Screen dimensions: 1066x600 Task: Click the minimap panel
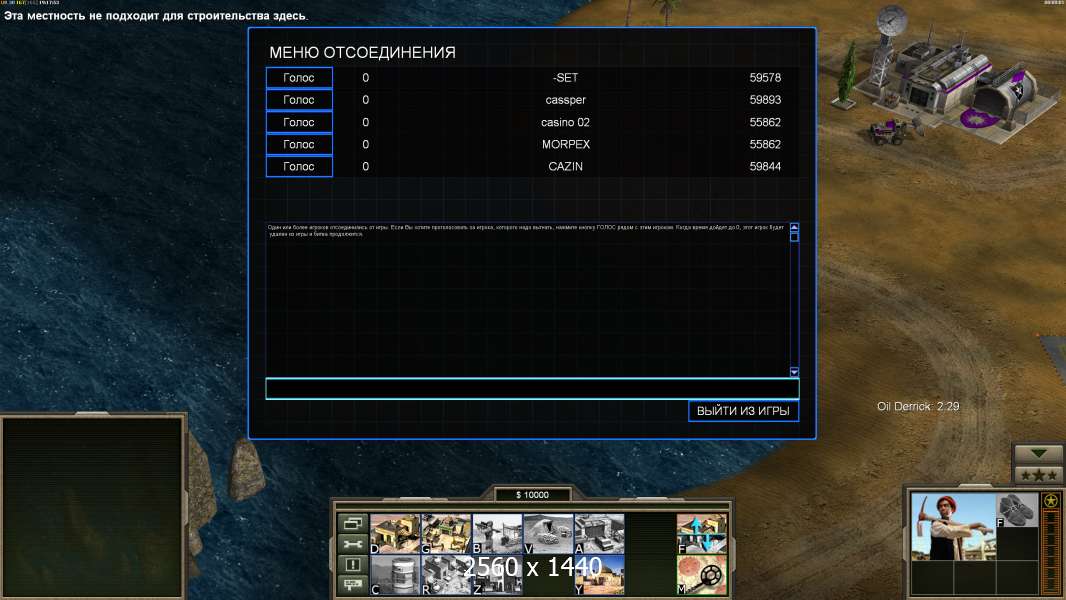click(x=92, y=507)
